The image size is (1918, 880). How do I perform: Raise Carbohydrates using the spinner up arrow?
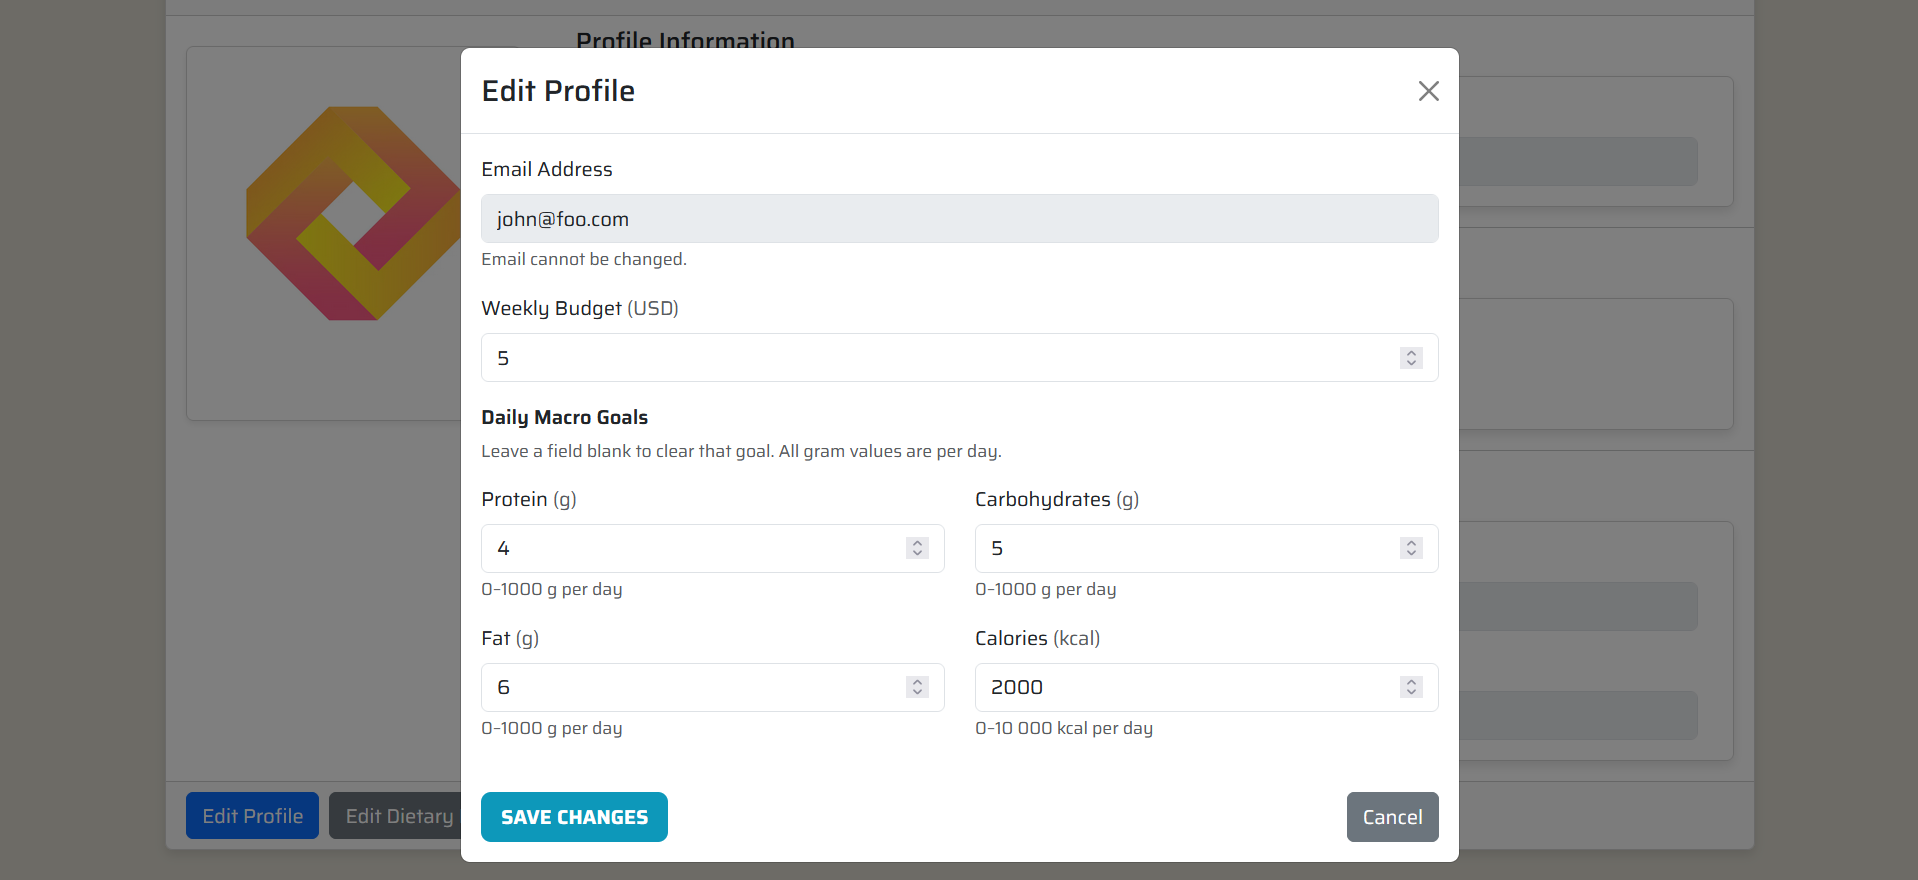(x=1411, y=543)
